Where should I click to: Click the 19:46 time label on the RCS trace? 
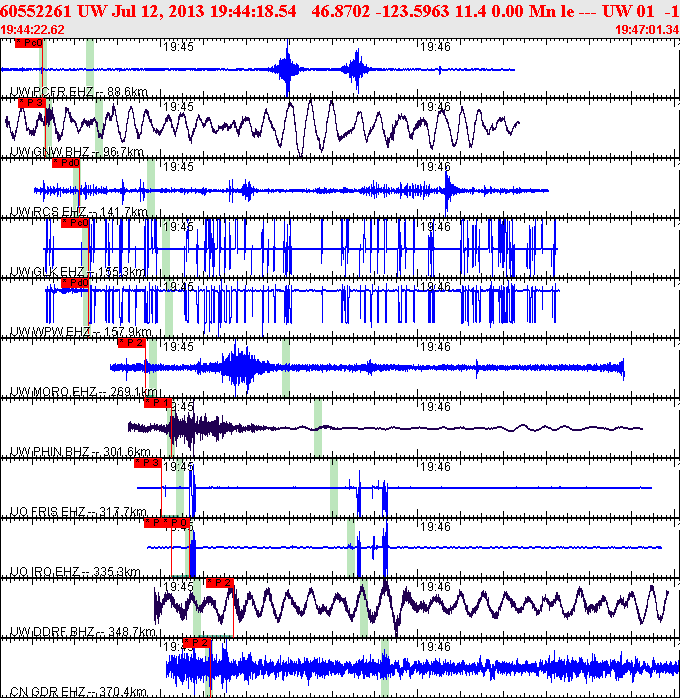click(x=436, y=167)
